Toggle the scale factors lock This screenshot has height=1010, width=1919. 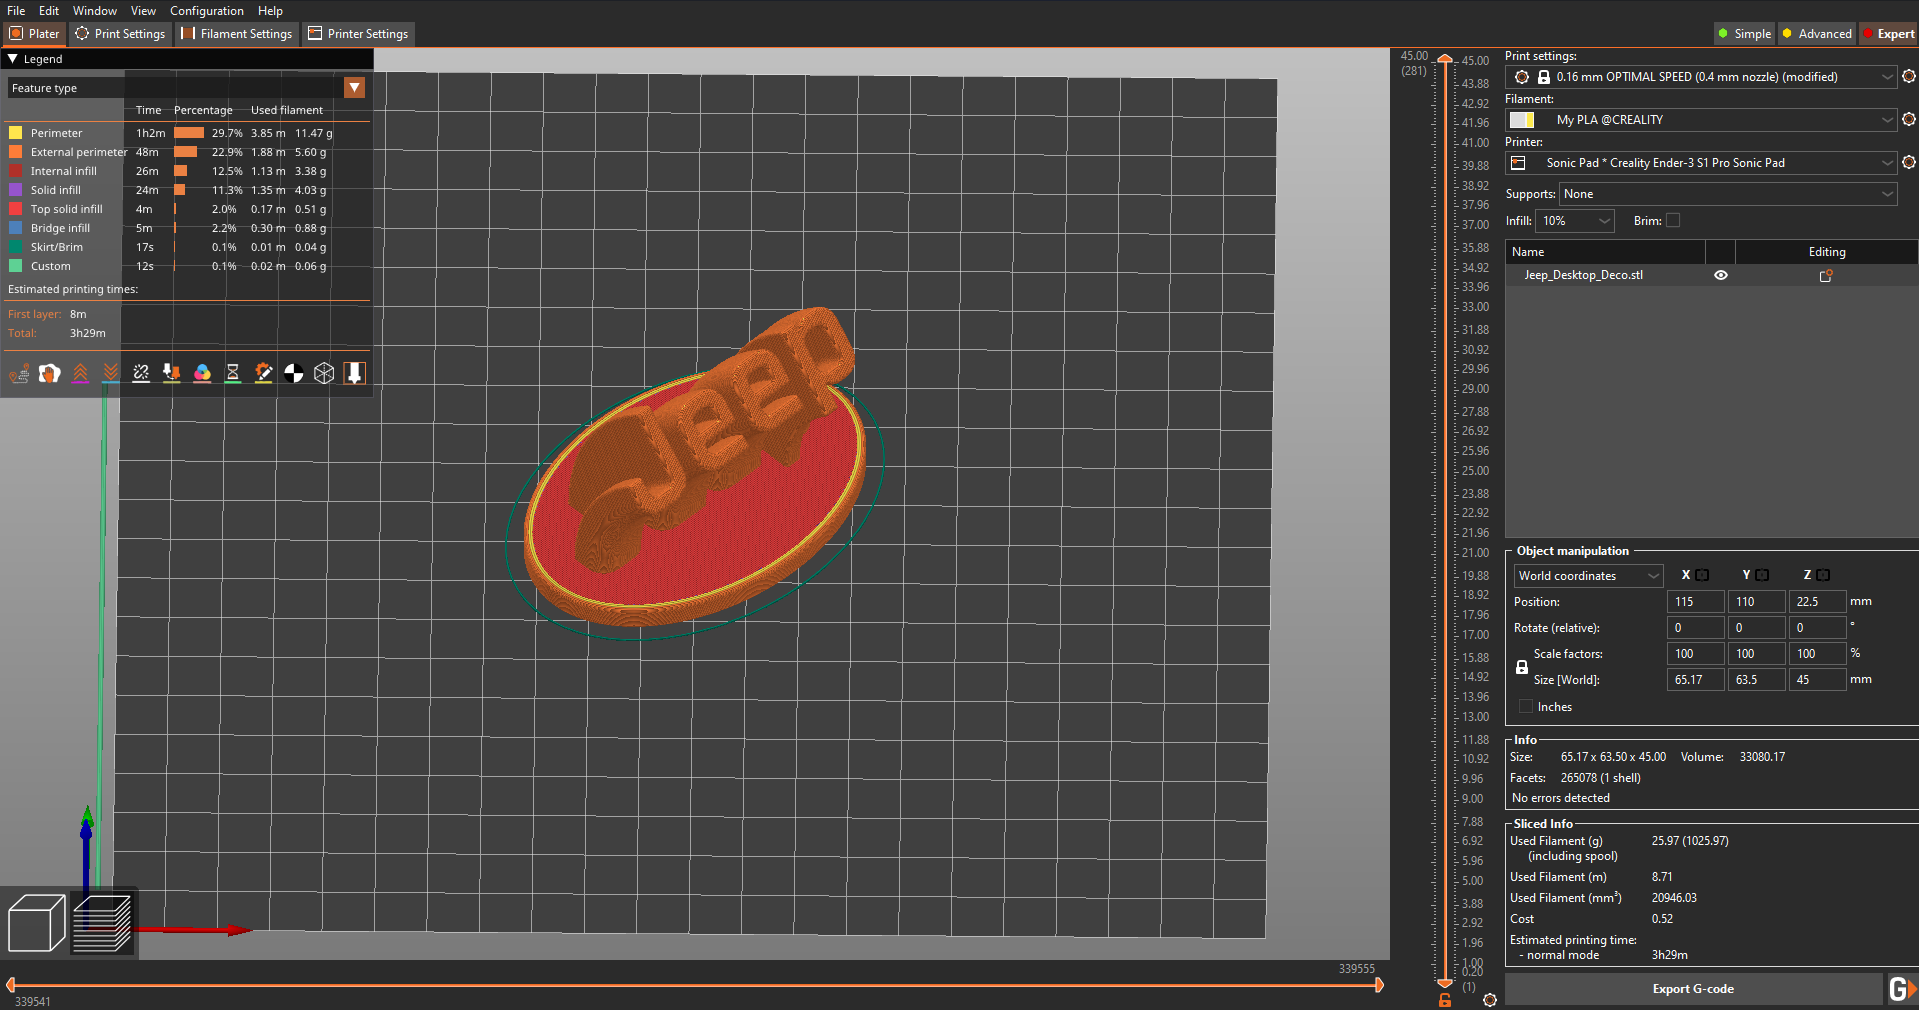[x=1522, y=667]
